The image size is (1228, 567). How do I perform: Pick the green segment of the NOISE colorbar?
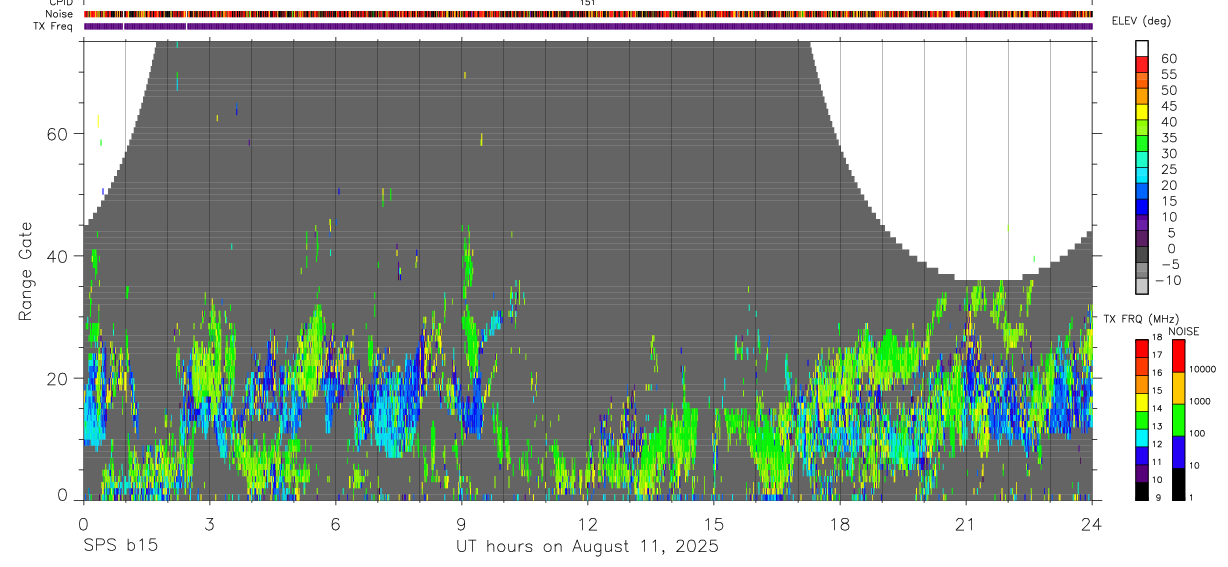pos(1178,419)
